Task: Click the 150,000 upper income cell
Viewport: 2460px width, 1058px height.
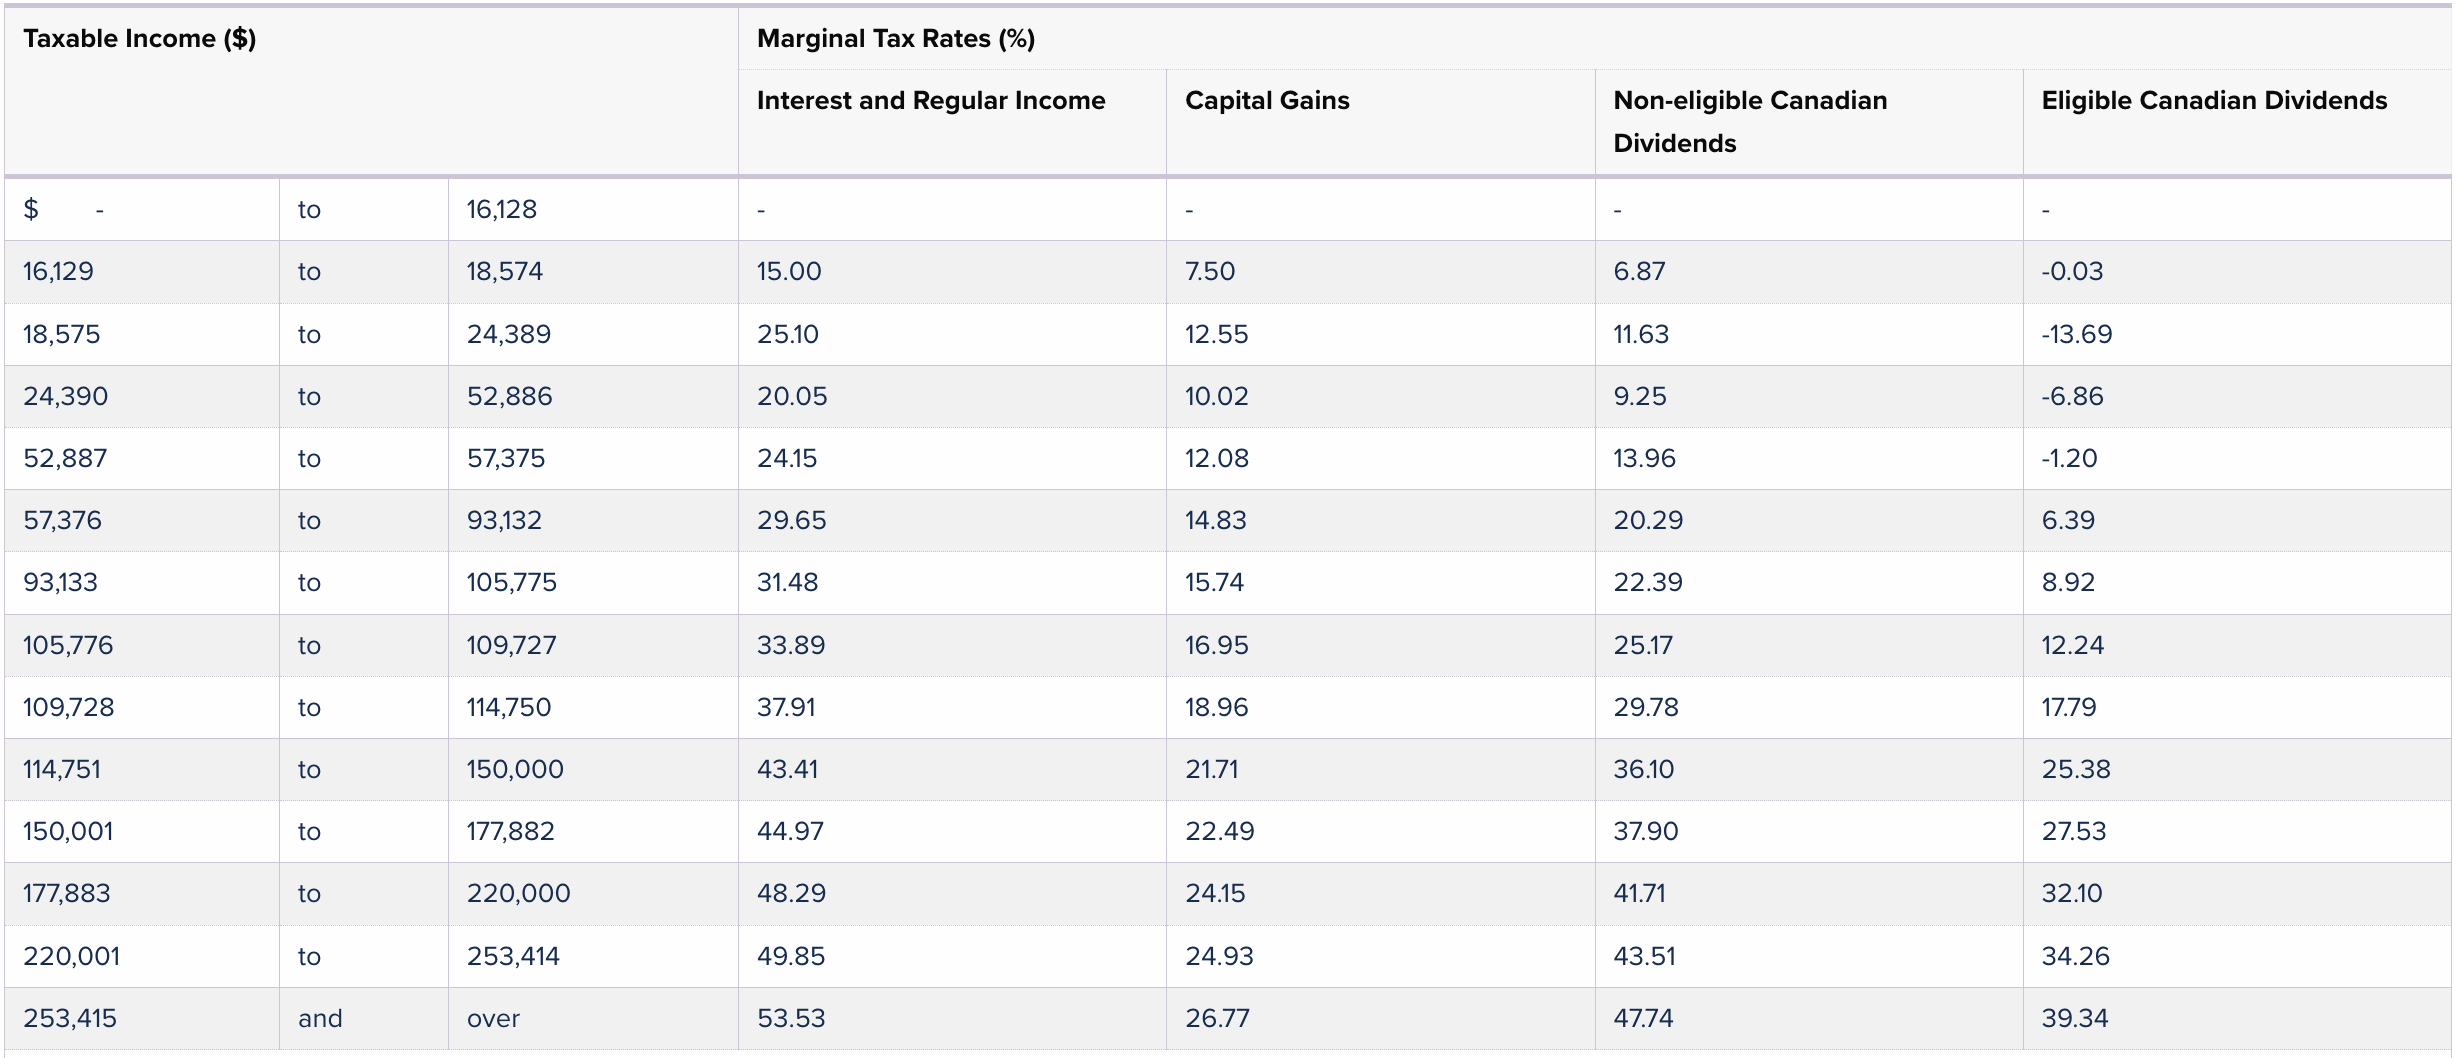Action: (x=515, y=769)
